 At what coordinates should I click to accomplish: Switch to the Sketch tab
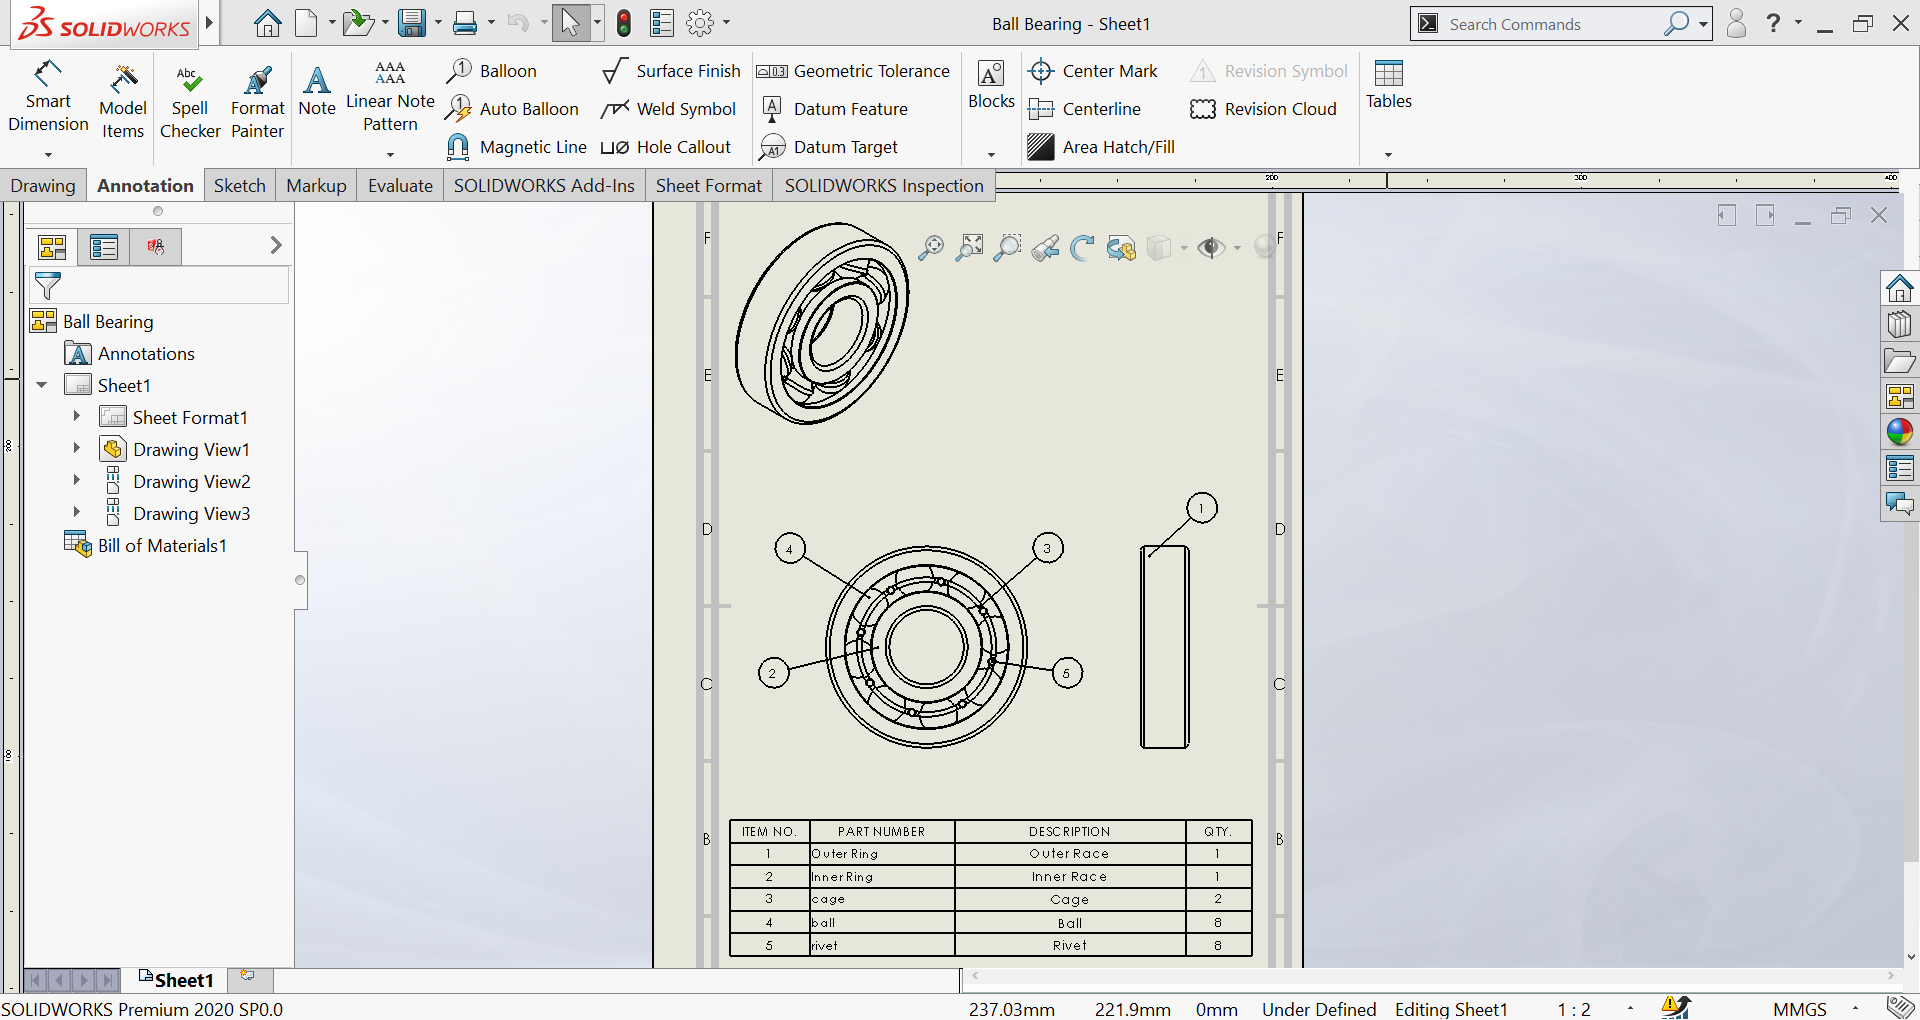239,186
